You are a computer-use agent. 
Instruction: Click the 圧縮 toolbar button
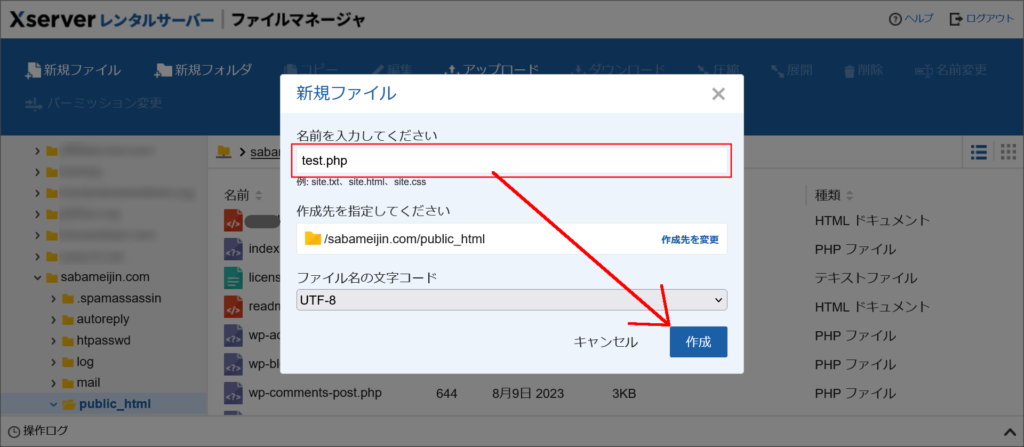[717, 71]
